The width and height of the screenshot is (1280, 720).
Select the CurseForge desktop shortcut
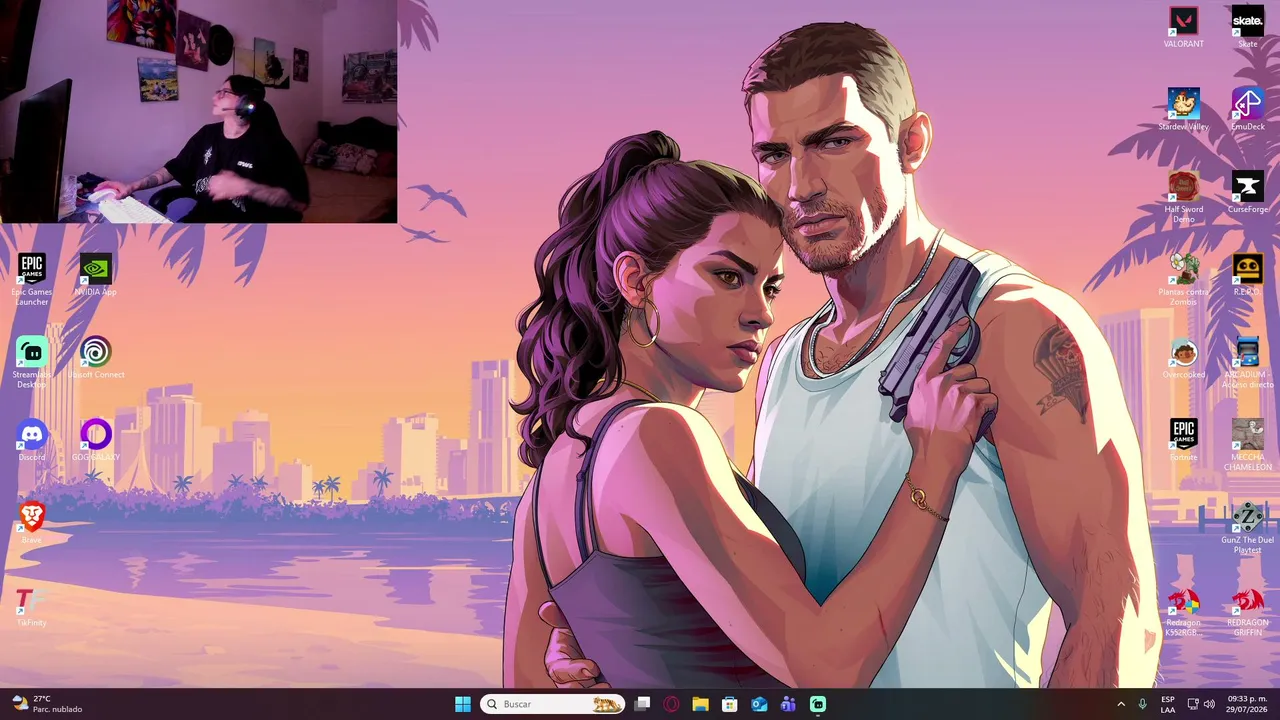tap(1247, 192)
